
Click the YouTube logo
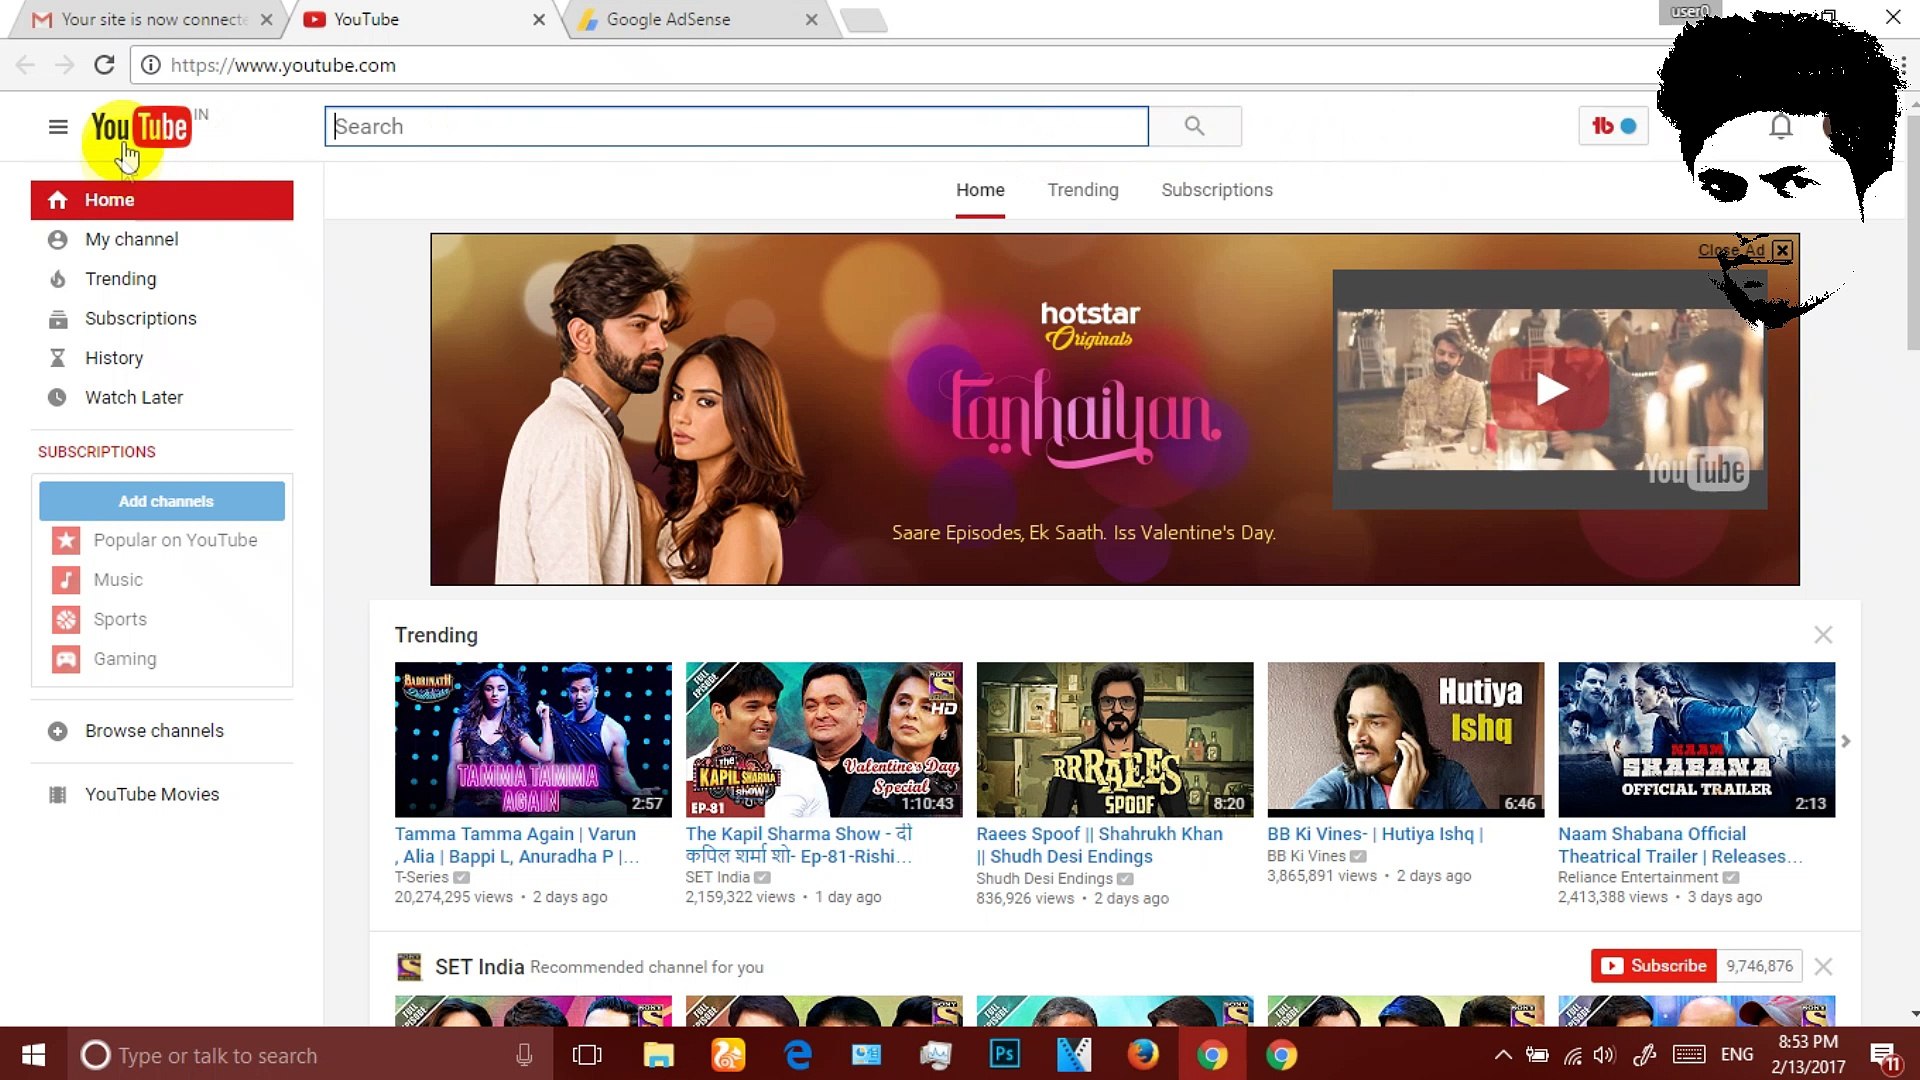(140, 127)
